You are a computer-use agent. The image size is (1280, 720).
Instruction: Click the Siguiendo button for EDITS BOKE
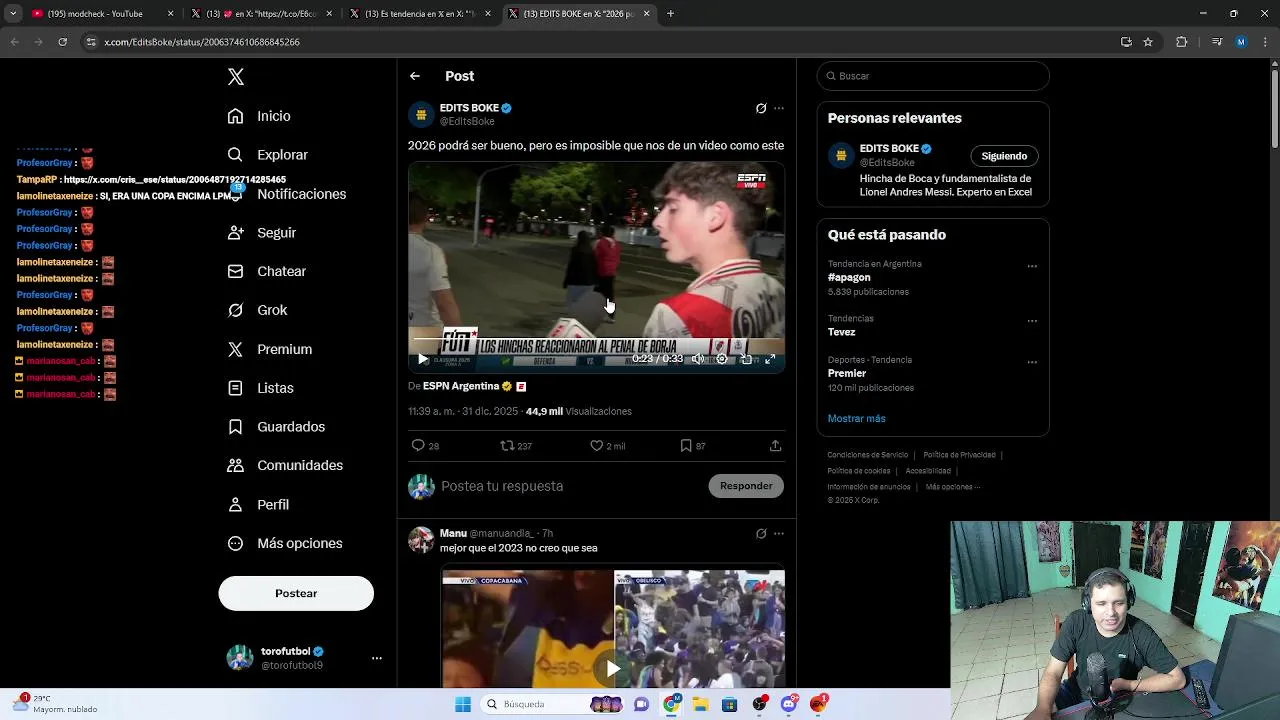[x=1004, y=156]
